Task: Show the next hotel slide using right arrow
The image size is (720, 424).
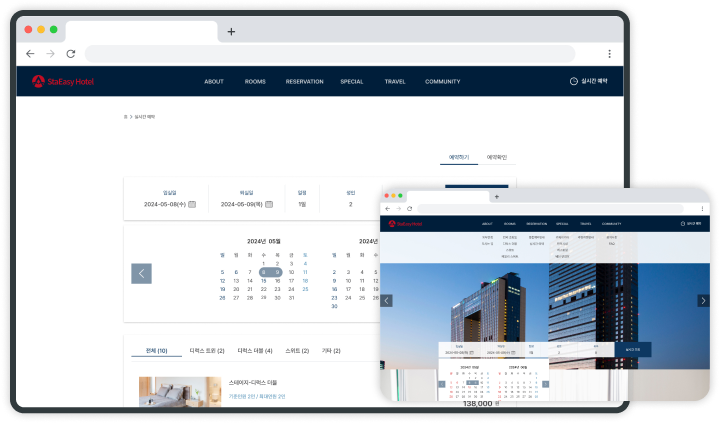Action: [702, 300]
